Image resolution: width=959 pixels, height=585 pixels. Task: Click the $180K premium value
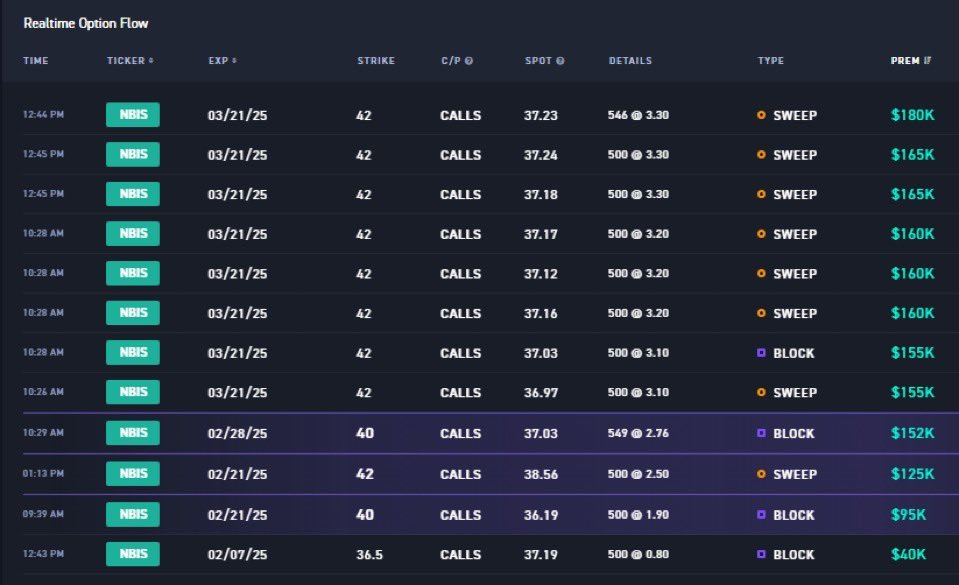coord(912,115)
